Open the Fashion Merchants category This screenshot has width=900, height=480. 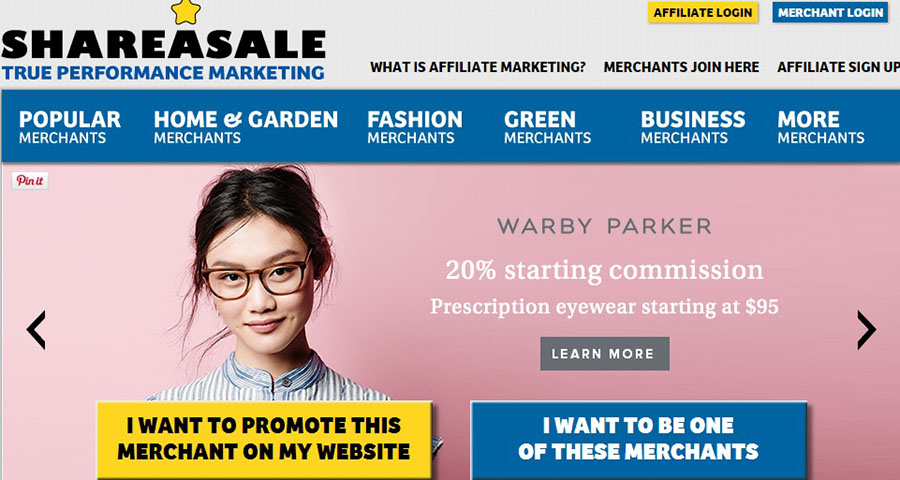[414, 127]
